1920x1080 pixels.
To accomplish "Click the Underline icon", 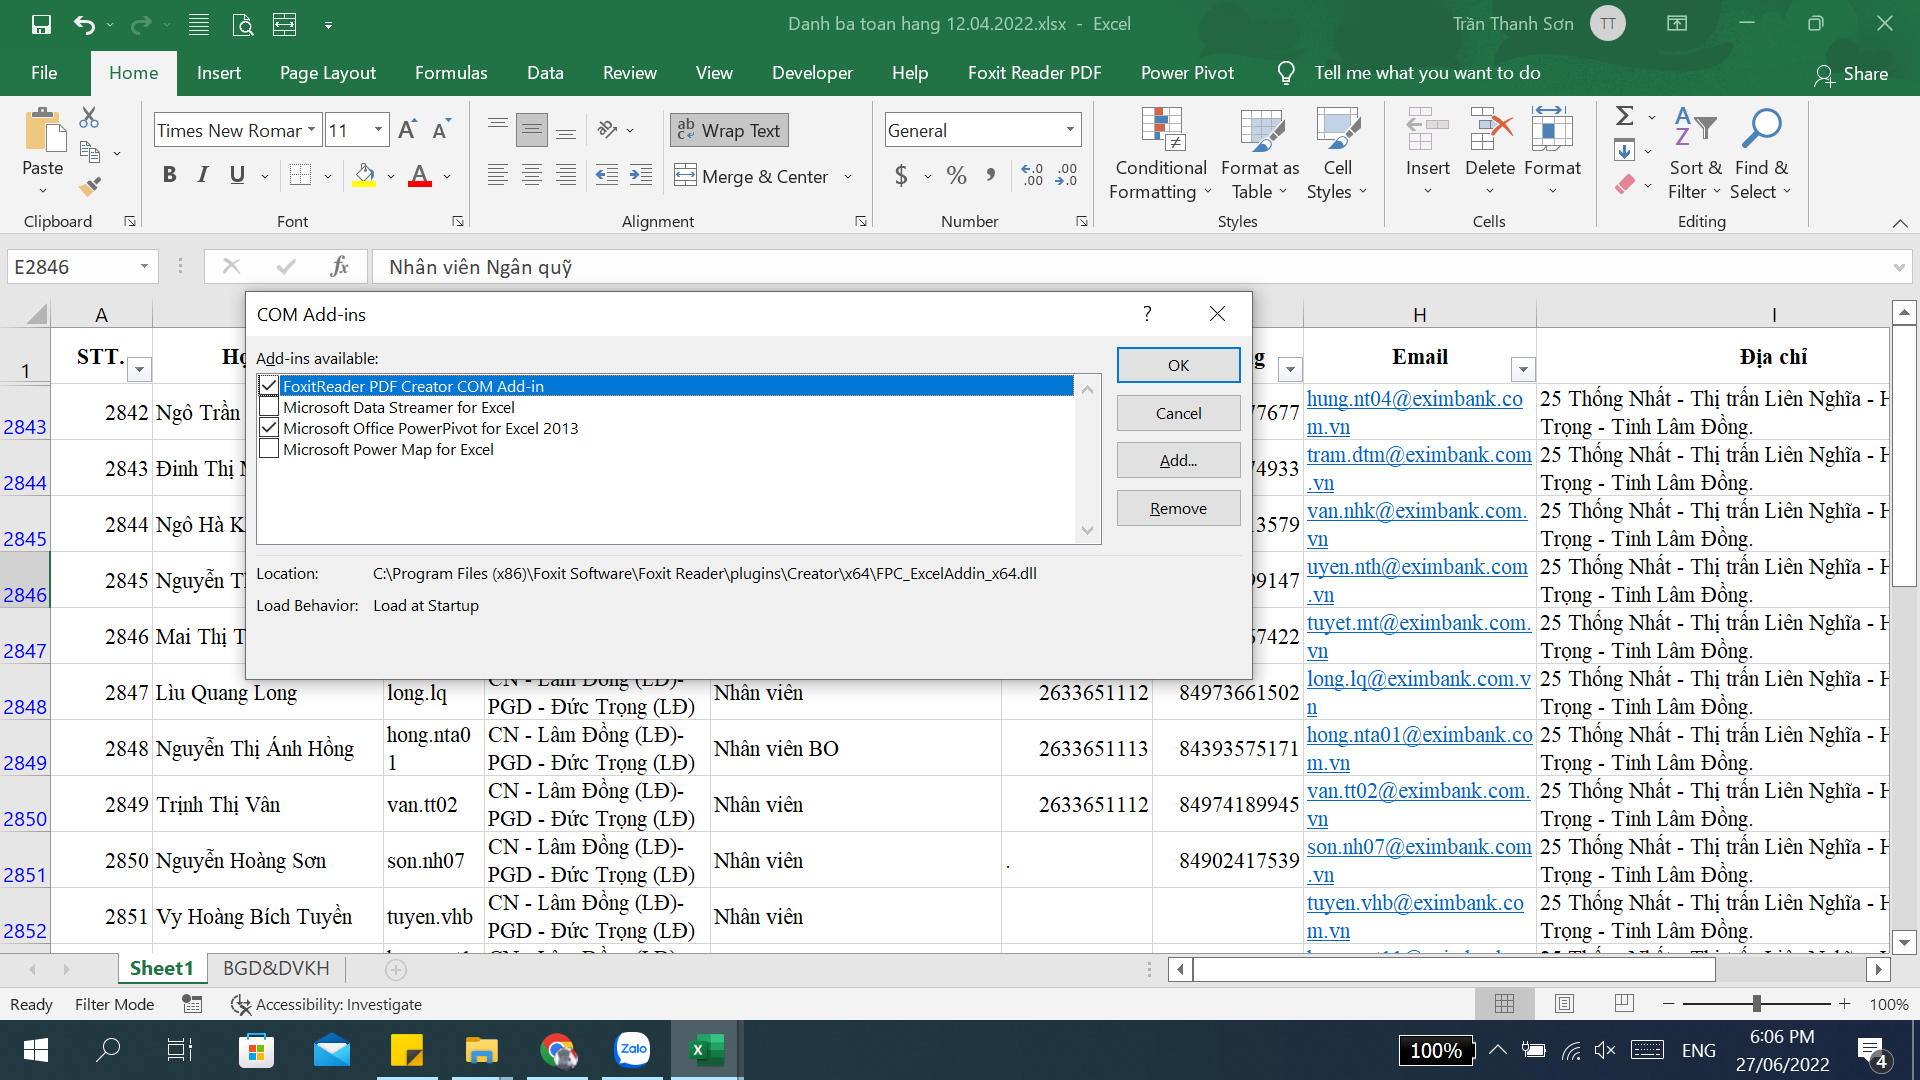I will click(x=237, y=175).
